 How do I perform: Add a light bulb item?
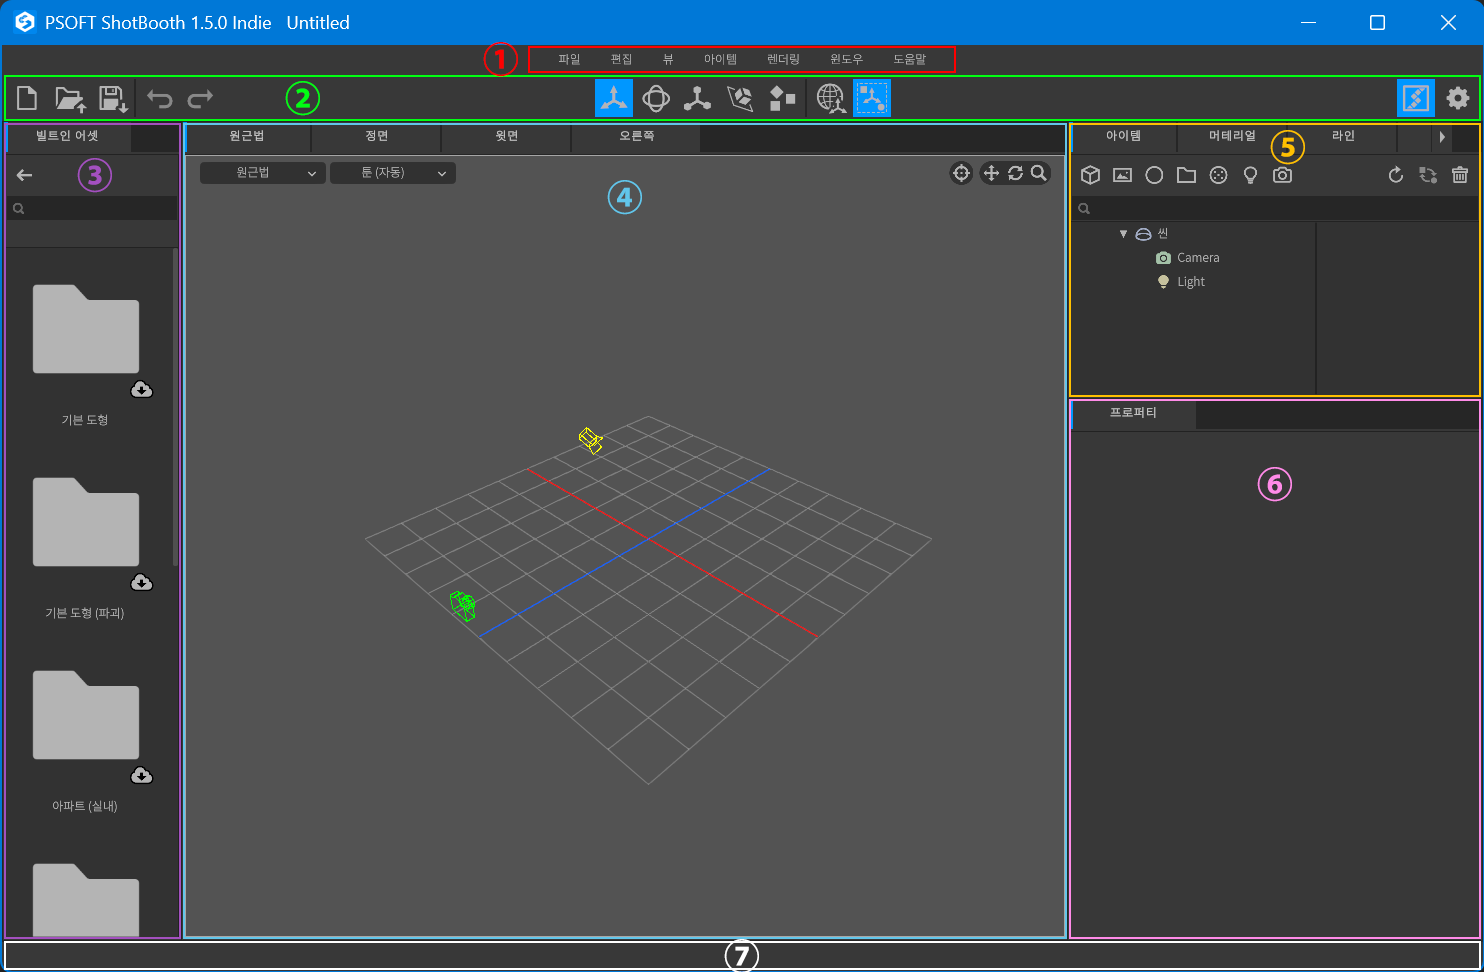pos(1250,175)
